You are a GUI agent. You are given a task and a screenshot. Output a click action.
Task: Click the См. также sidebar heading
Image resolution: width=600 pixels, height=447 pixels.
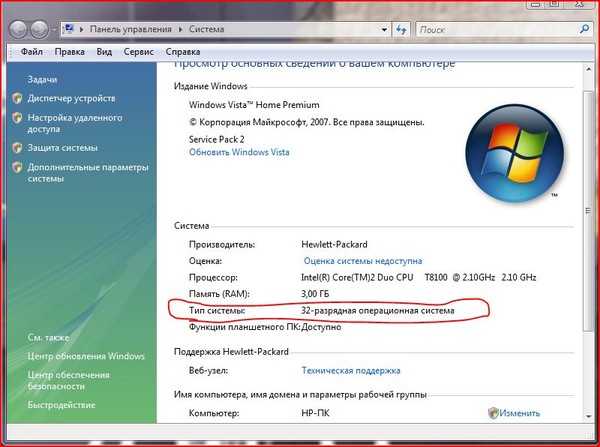tap(49, 338)
